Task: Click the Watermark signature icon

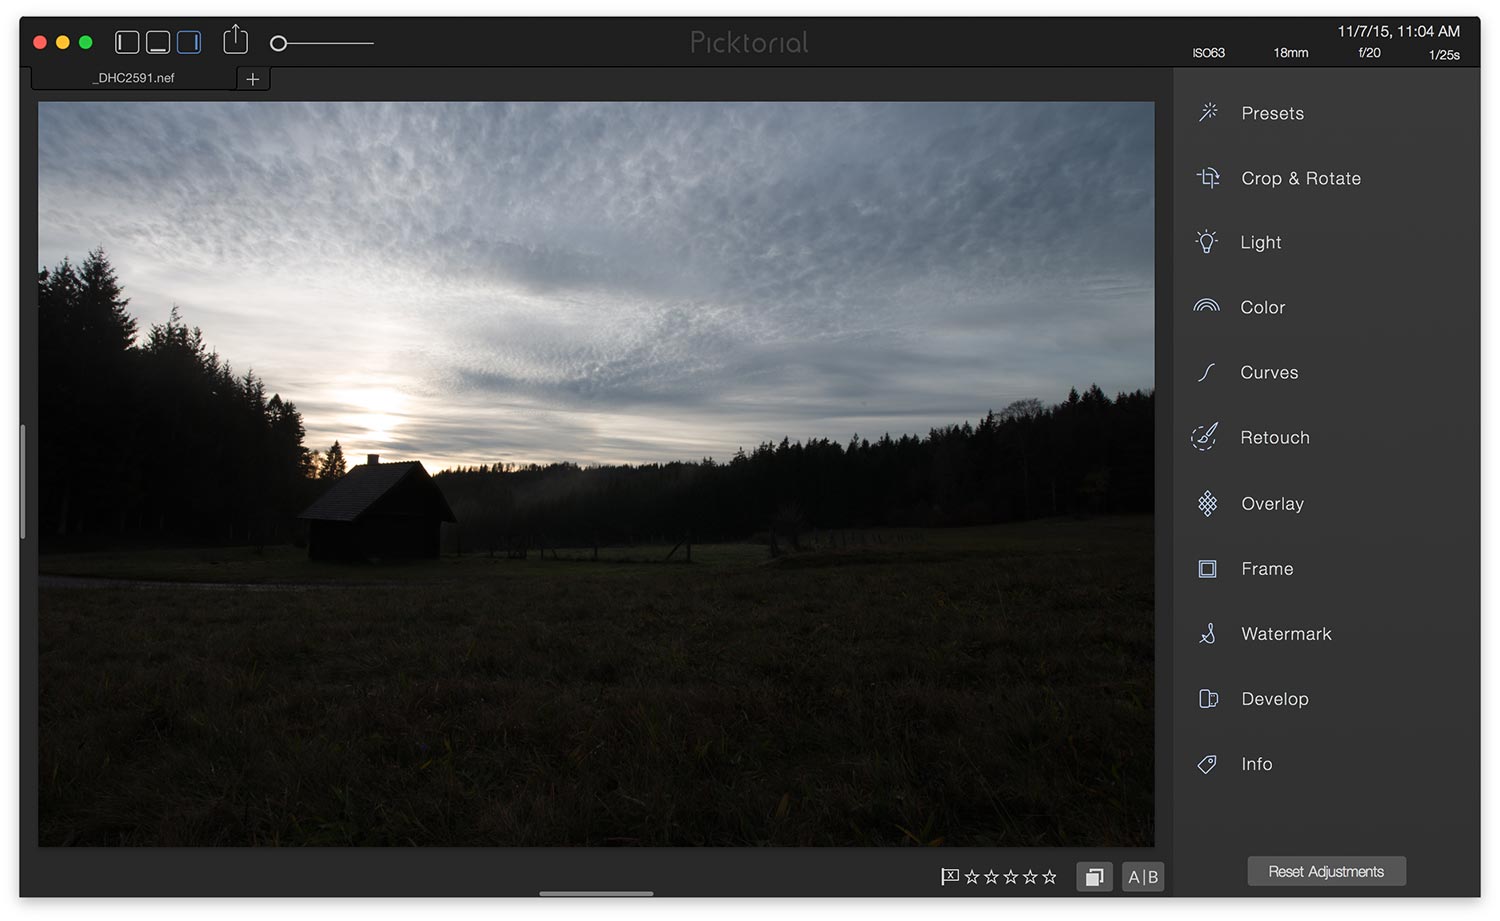Action: (1208, 633)
